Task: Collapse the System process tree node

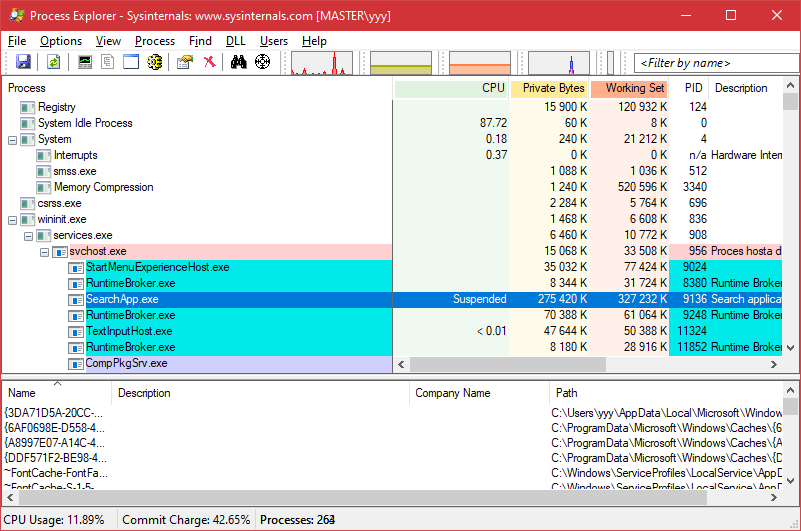Action: pos(12,139)
